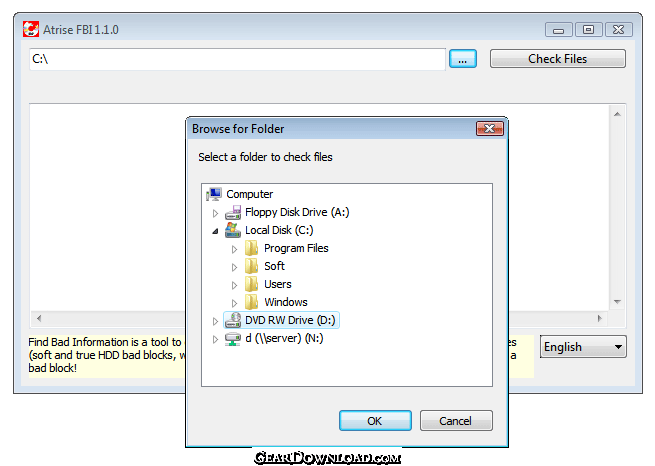Expand the Floppy Disk Drive (A:) node
This screenshot has height=466, width=655.
215,213
